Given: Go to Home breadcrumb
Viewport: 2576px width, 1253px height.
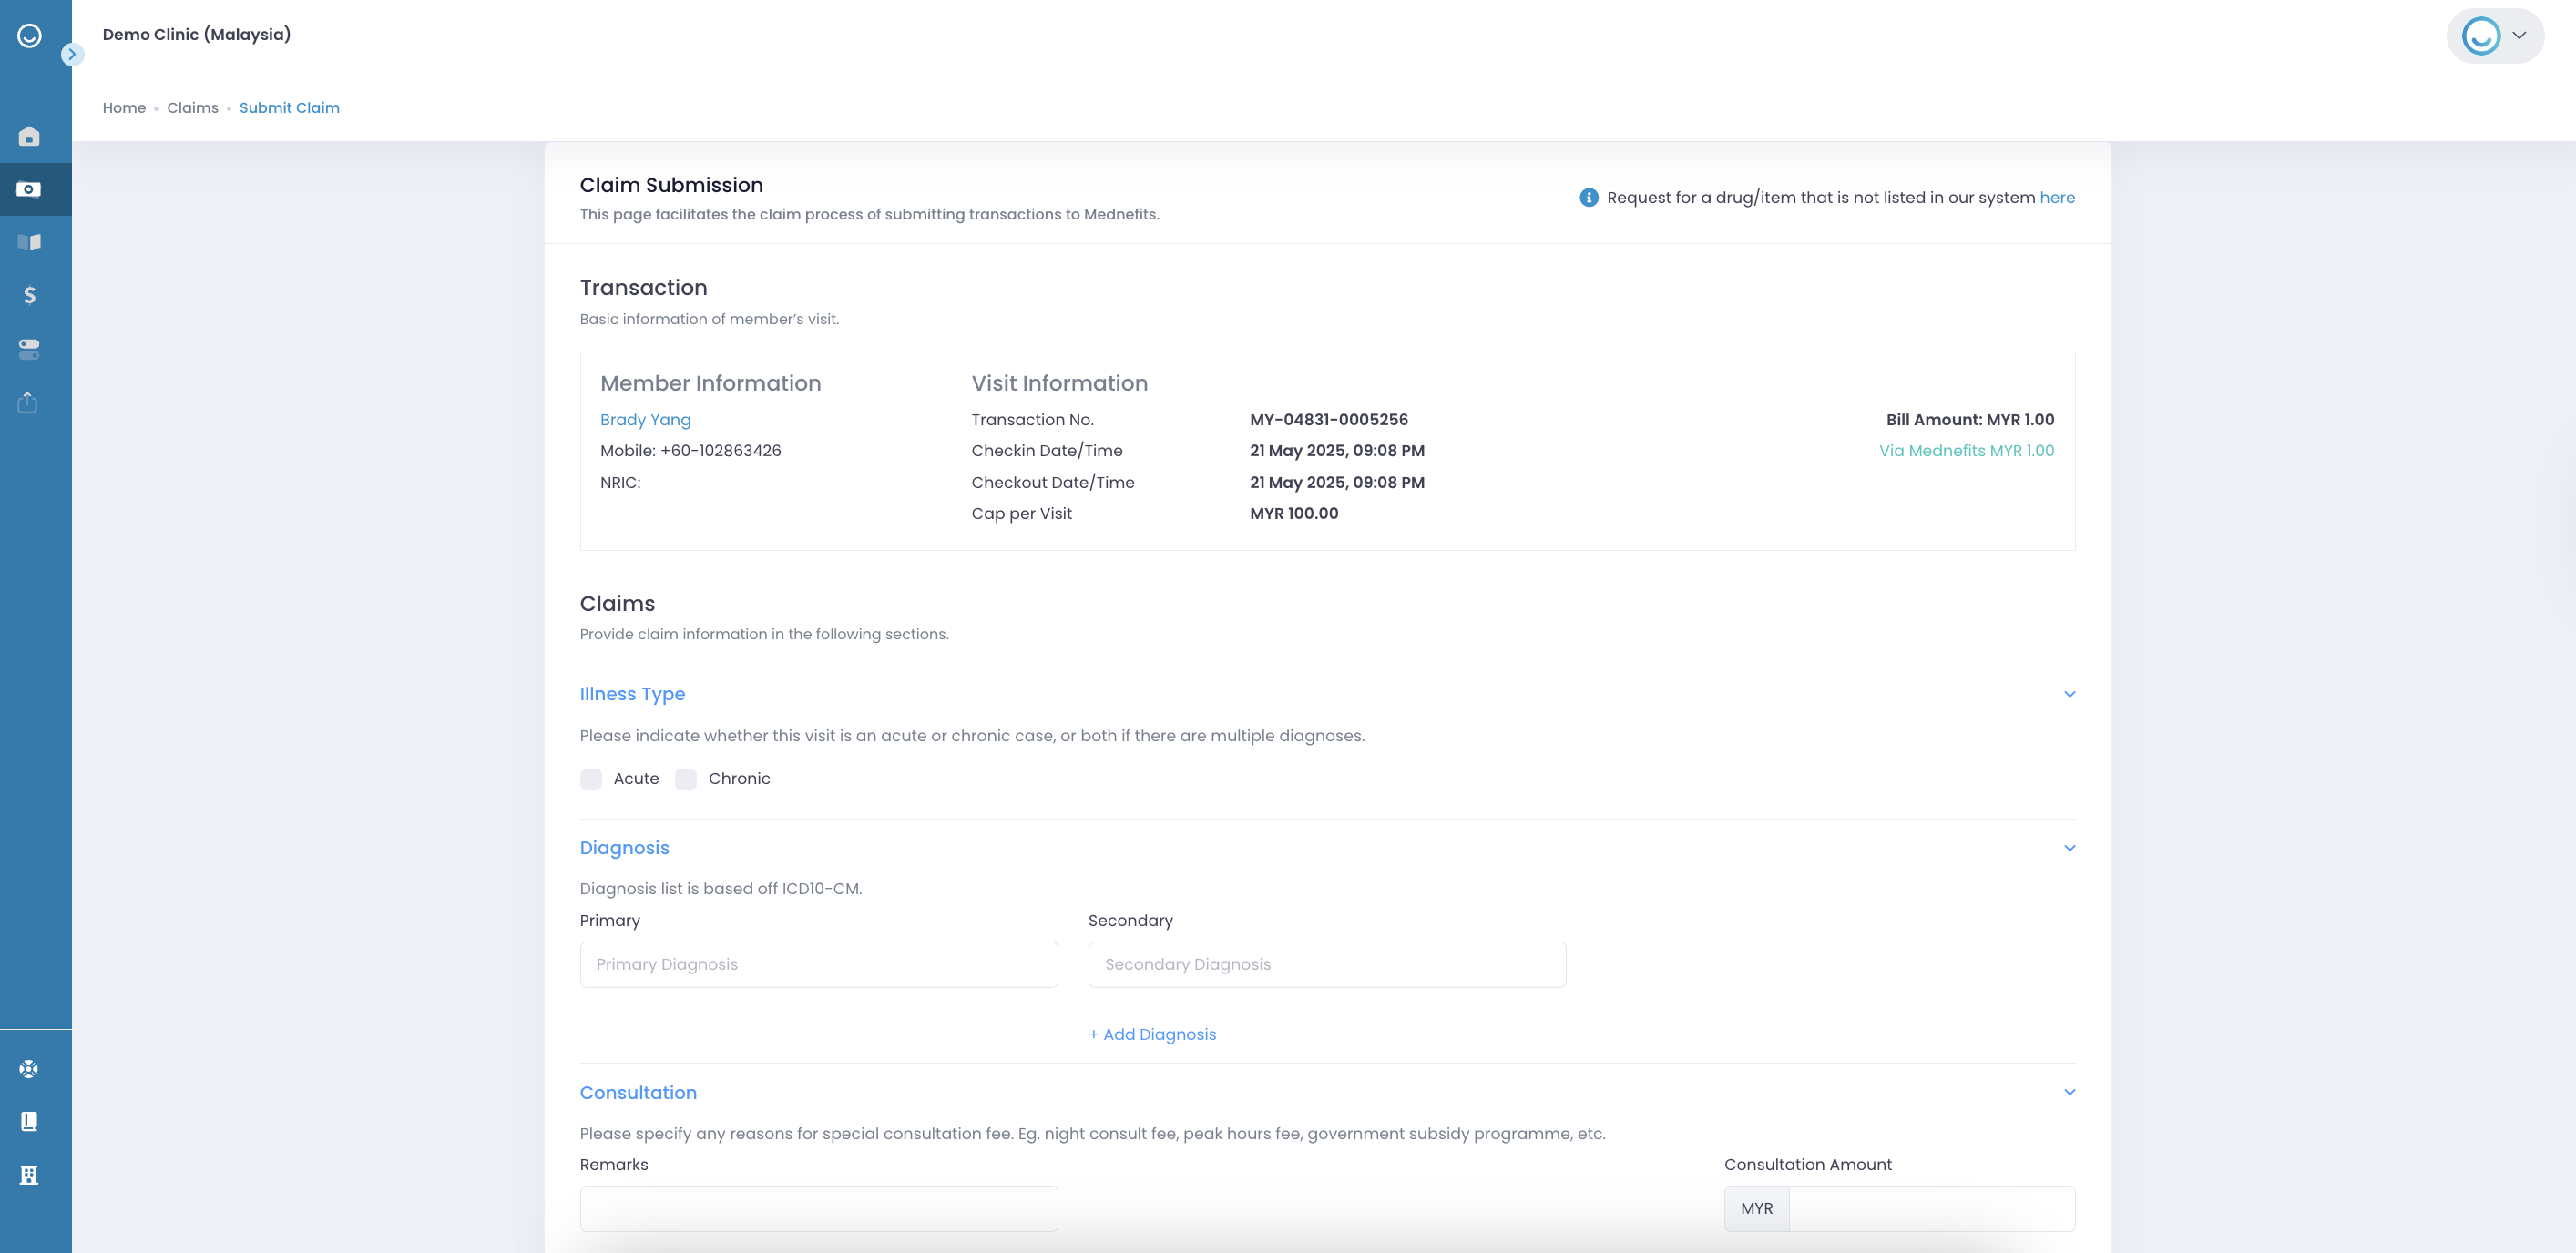Looking at the screenshot, I should coord(124,108).
